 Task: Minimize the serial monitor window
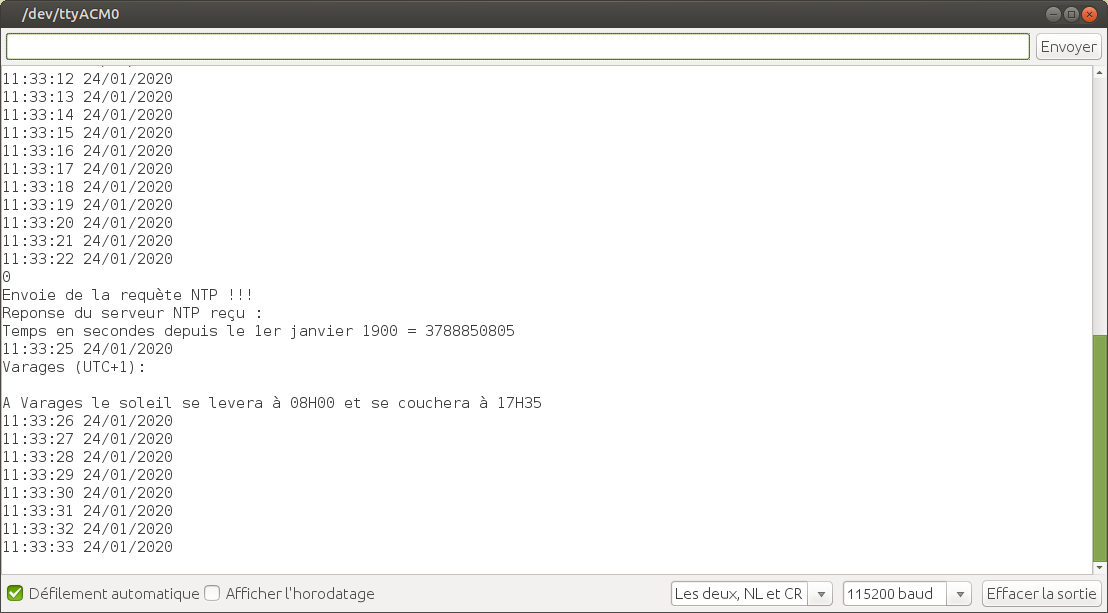click(1053, 14)
